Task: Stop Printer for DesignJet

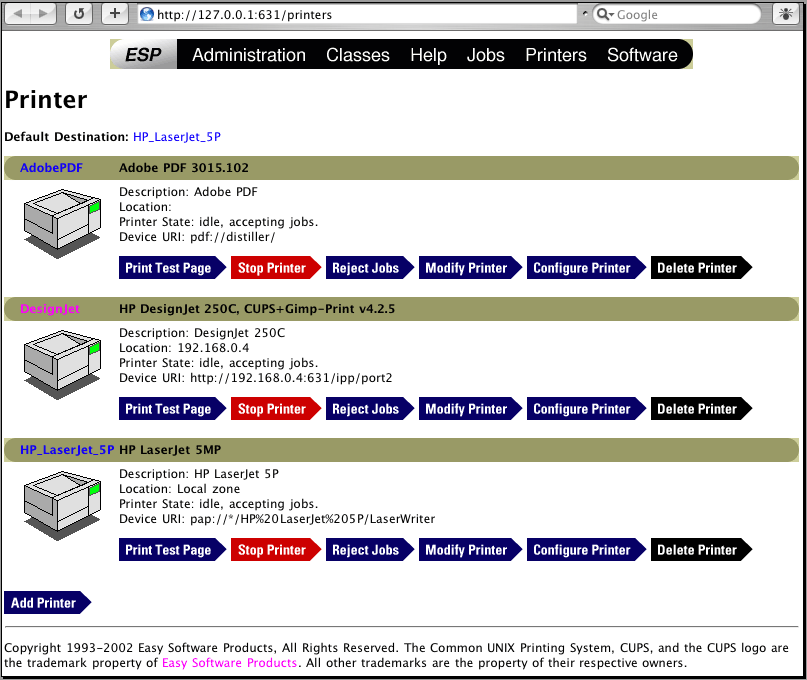Action: pyautogui.click(x=275, y=409)
